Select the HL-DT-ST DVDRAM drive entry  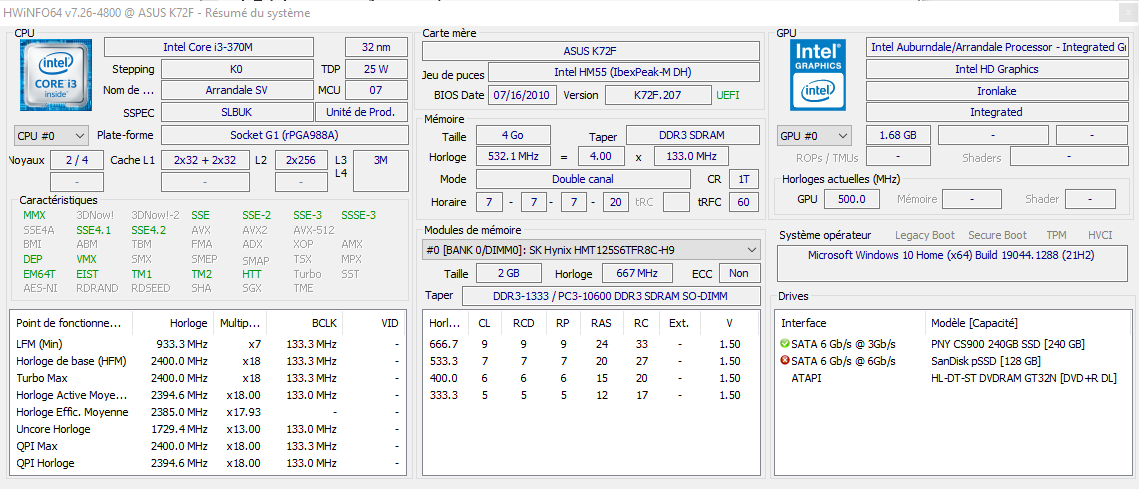tap(1023, 378)
